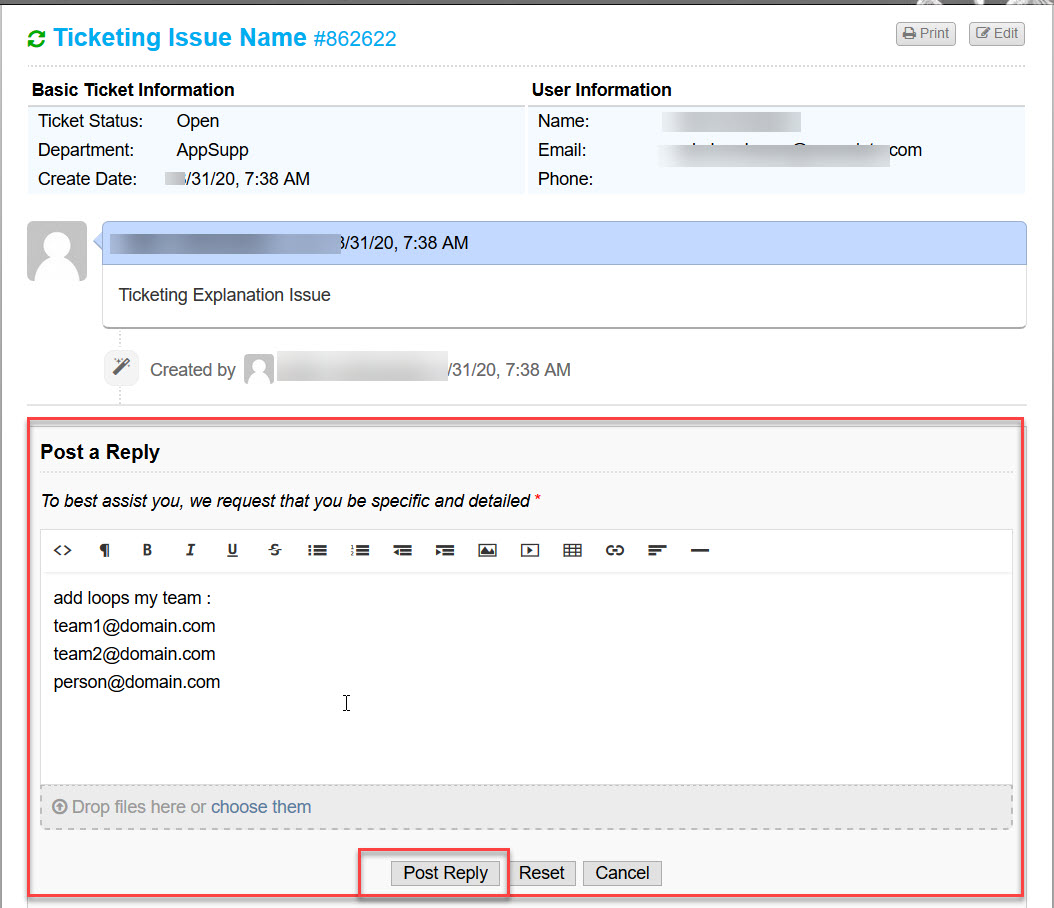Insert unordered bullet list
Screen dimensions: 1054x908
(x=317, y=550)
